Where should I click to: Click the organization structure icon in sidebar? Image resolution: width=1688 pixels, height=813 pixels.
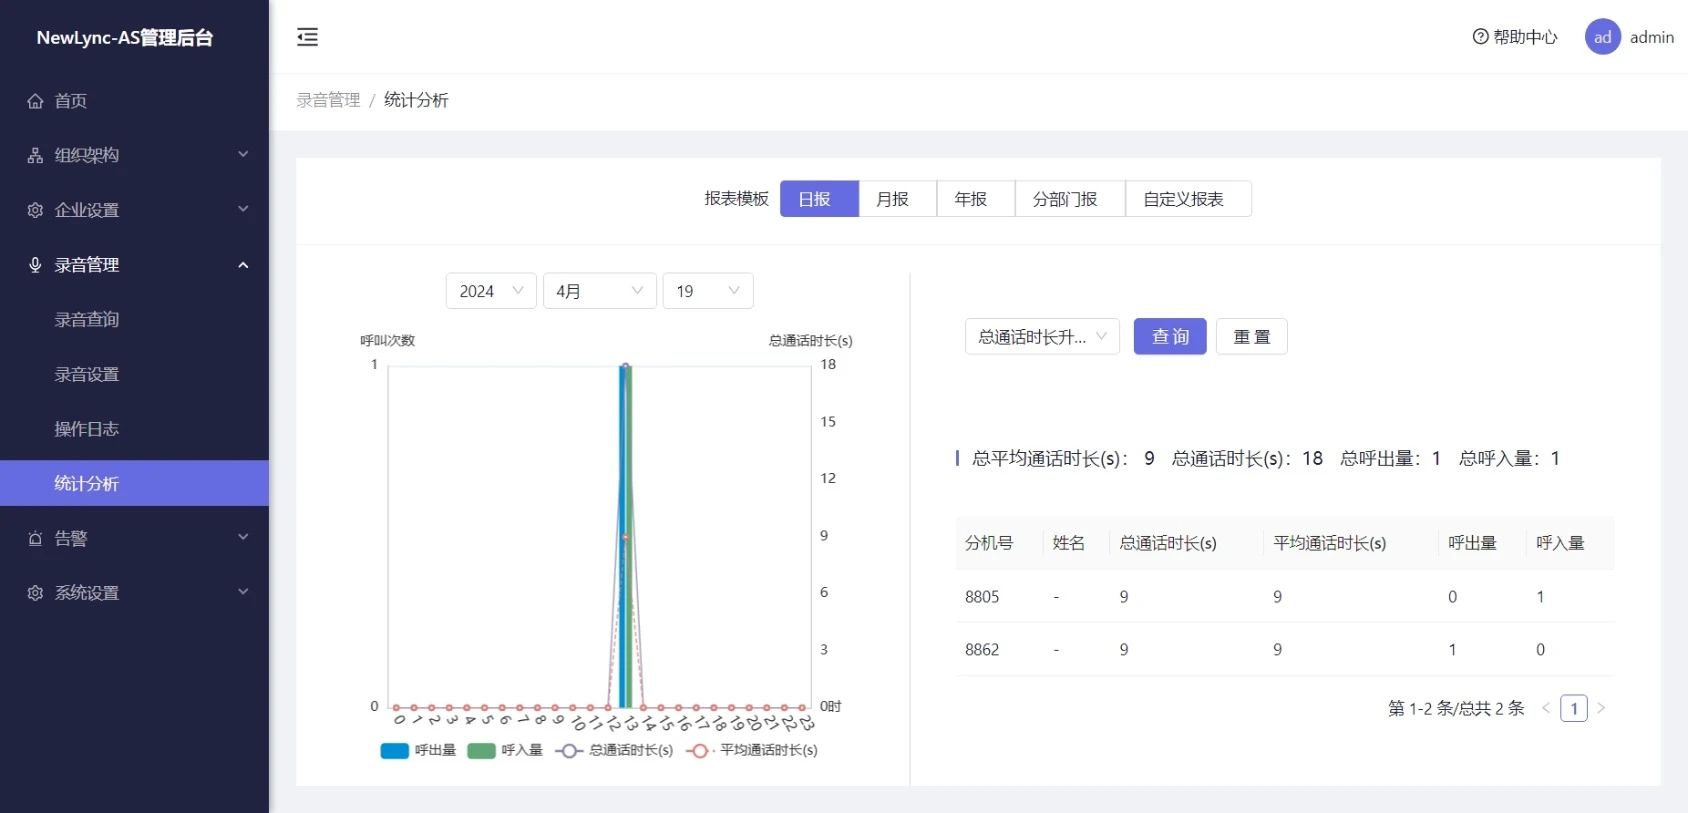pyautogui.click(x=36, y=156)
